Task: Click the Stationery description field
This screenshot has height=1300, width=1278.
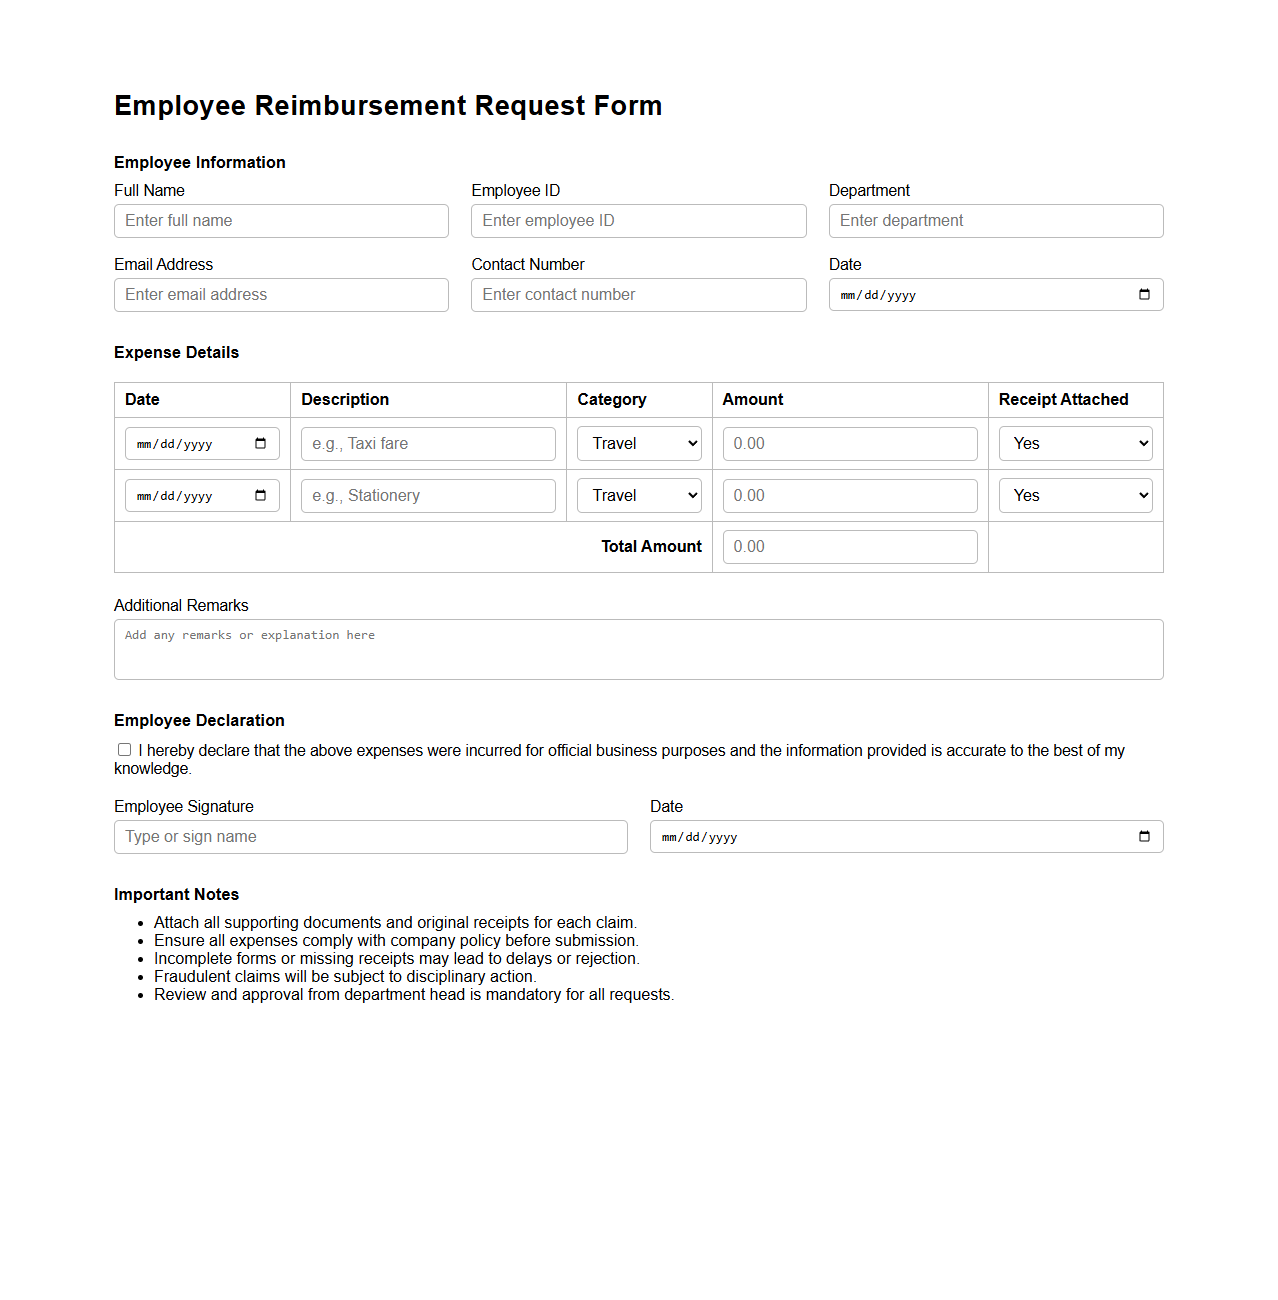Action: tap(428, 496)
